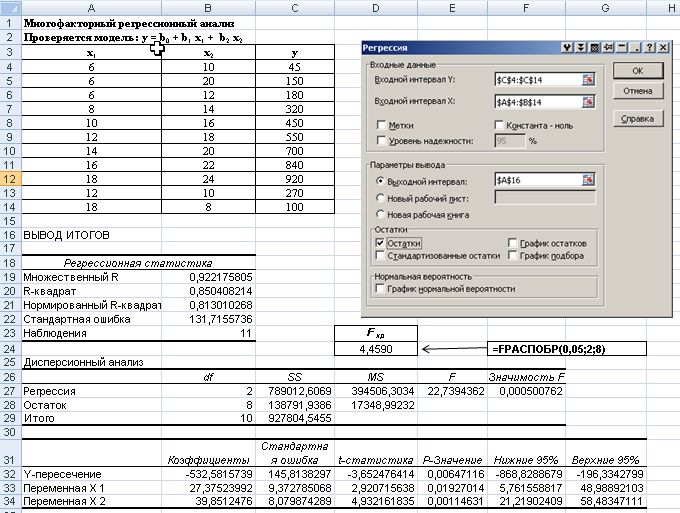Select column A header
This screenshot has width=680, height=513.
92,7
